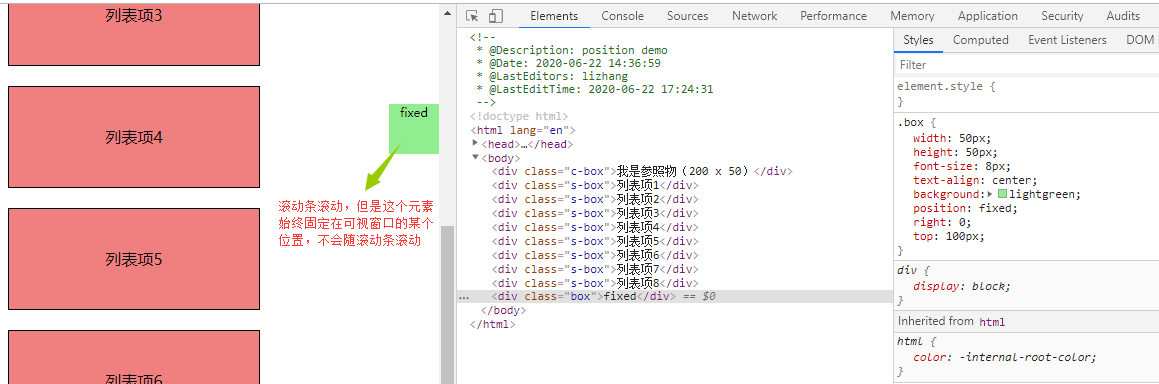Toggle the device toolbar icon
Image resolution: width=1159 pixels, height=384 pixels.
[495, 16]
